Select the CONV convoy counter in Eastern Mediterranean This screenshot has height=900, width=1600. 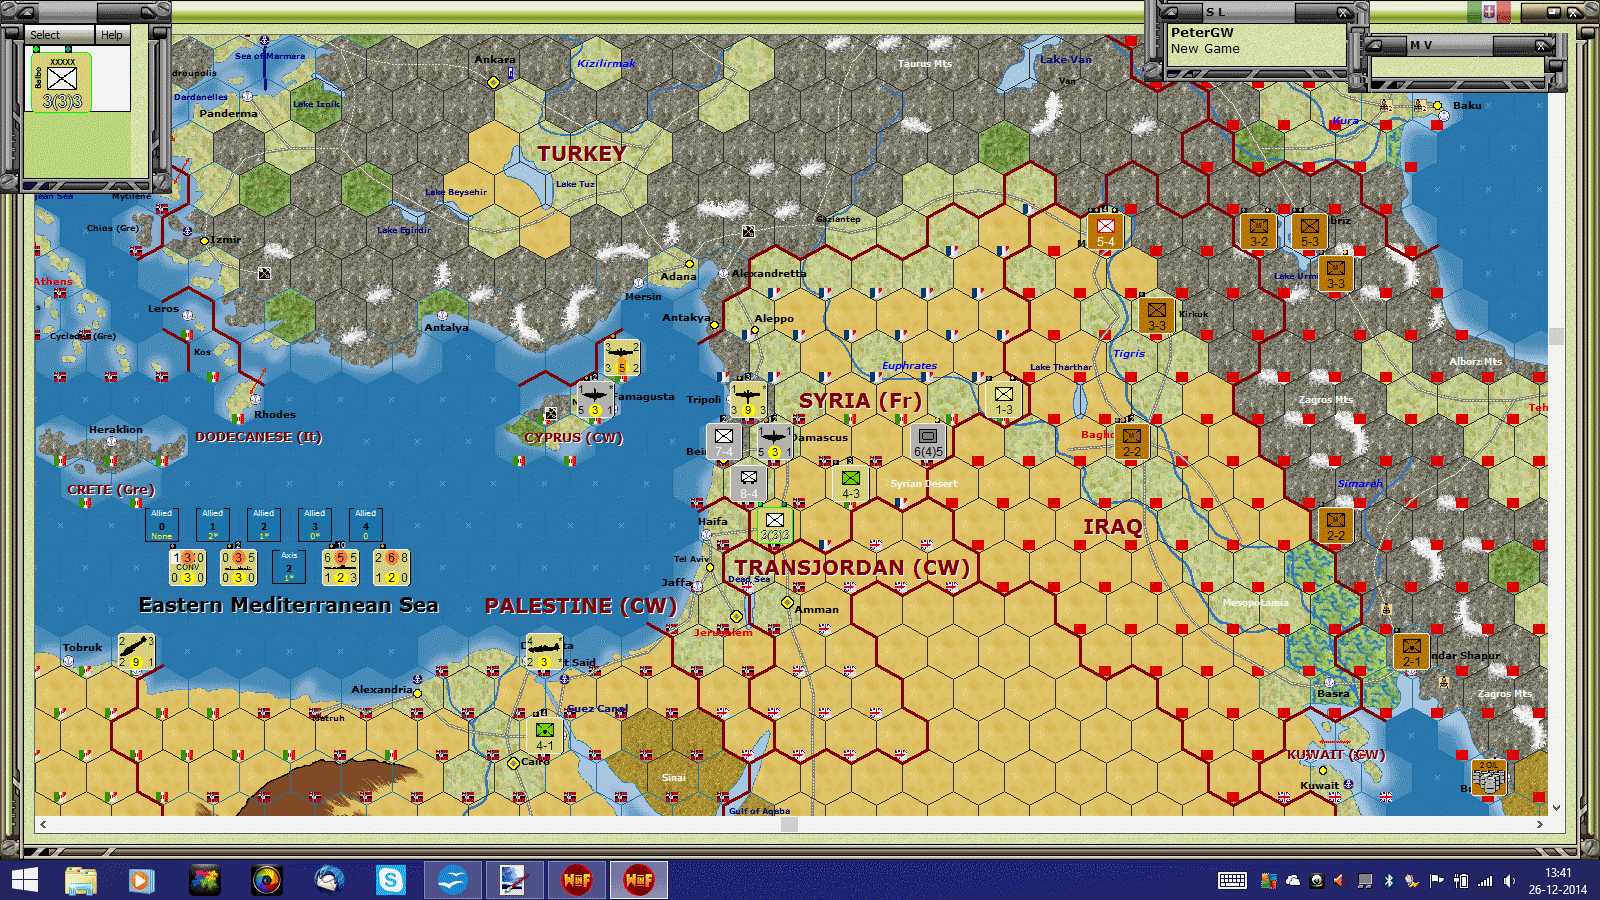(187, 567)
